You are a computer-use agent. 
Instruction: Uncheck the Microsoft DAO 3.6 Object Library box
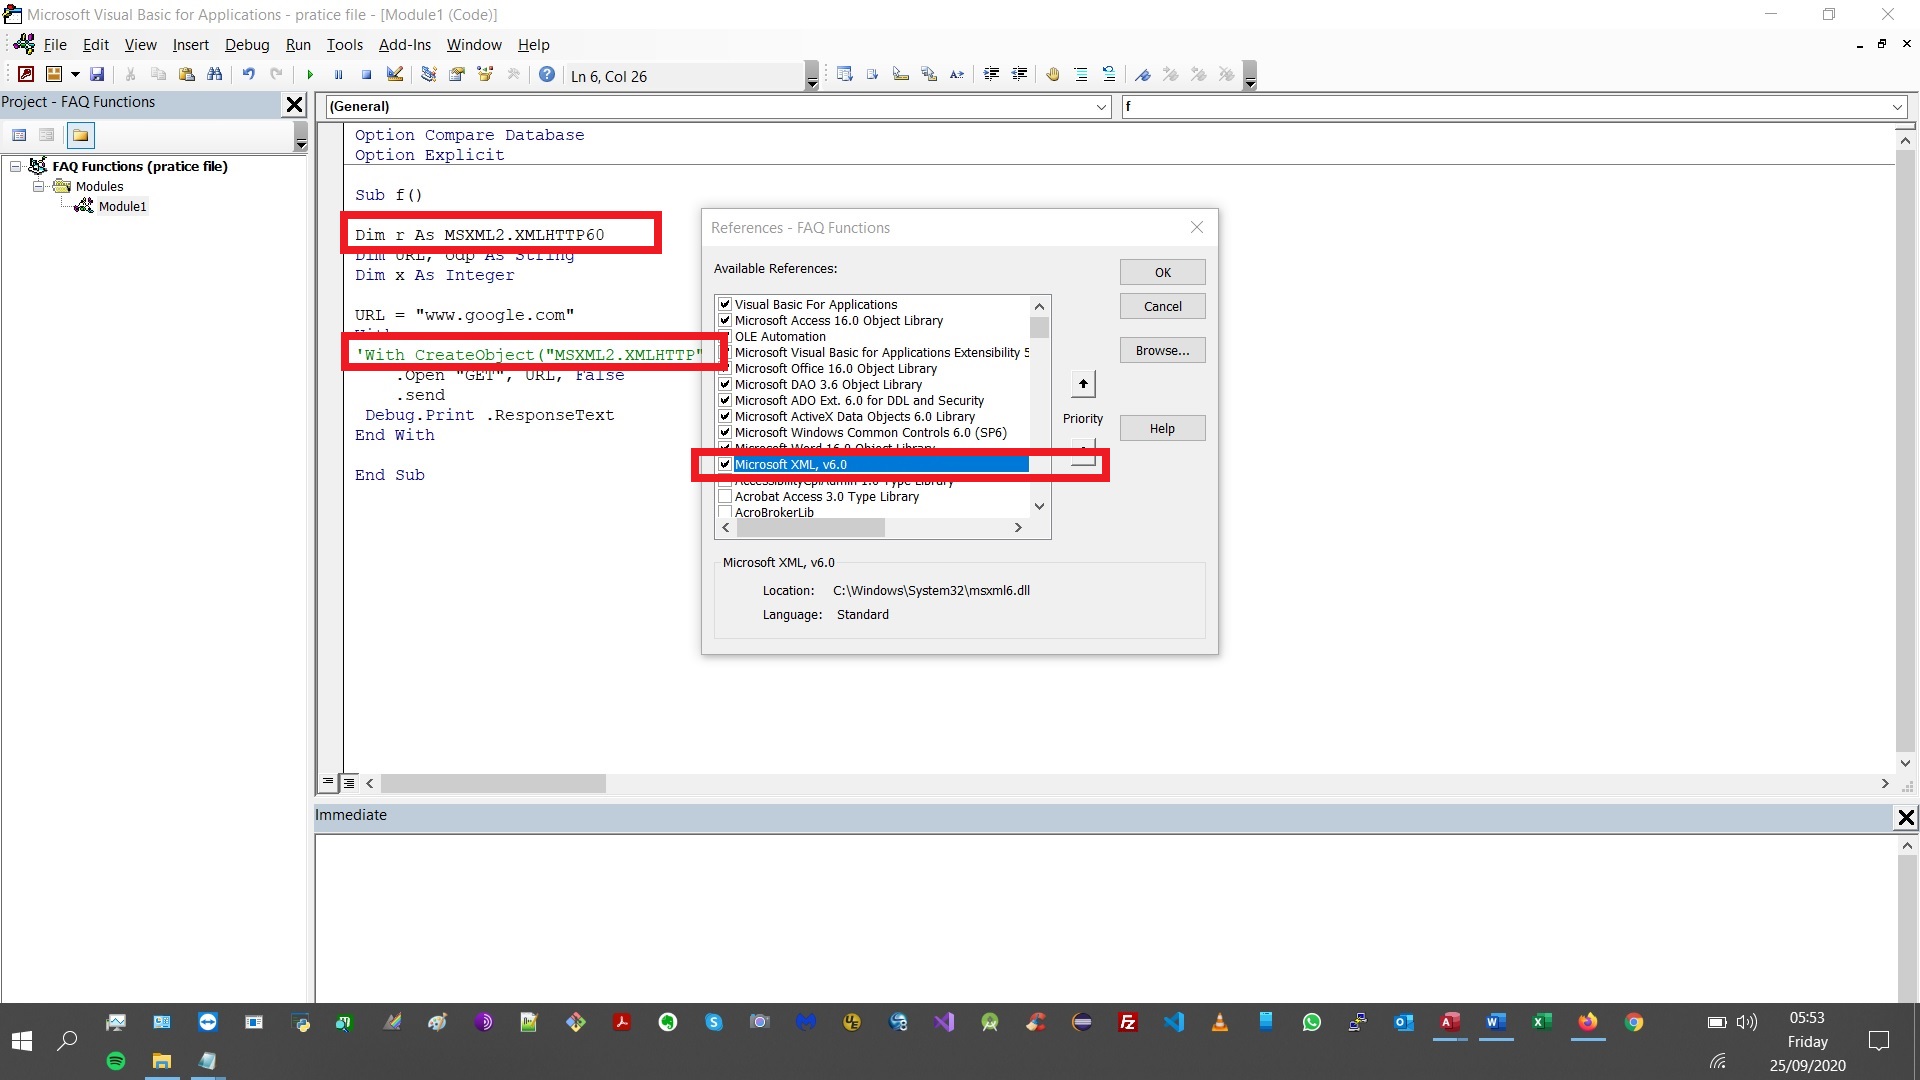[x=726, y=384]
